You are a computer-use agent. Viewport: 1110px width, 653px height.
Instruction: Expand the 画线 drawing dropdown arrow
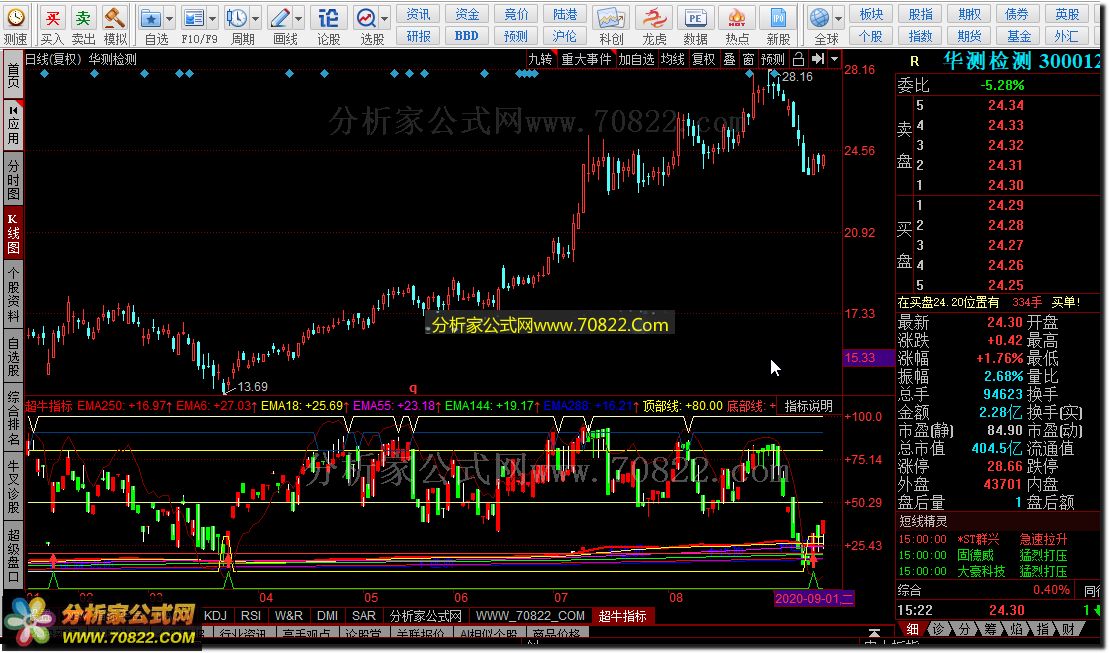(299, 18)
